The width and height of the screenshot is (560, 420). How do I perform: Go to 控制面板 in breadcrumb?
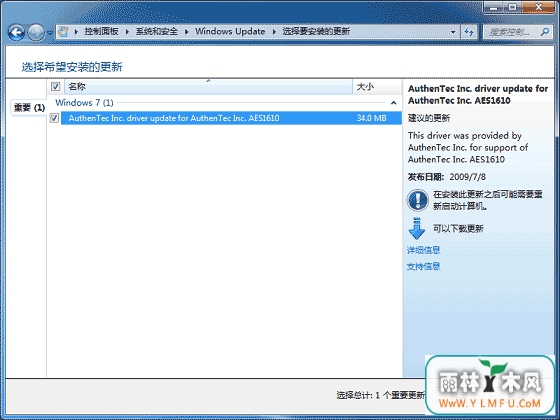pyautogui.click(x=101, y=31)
